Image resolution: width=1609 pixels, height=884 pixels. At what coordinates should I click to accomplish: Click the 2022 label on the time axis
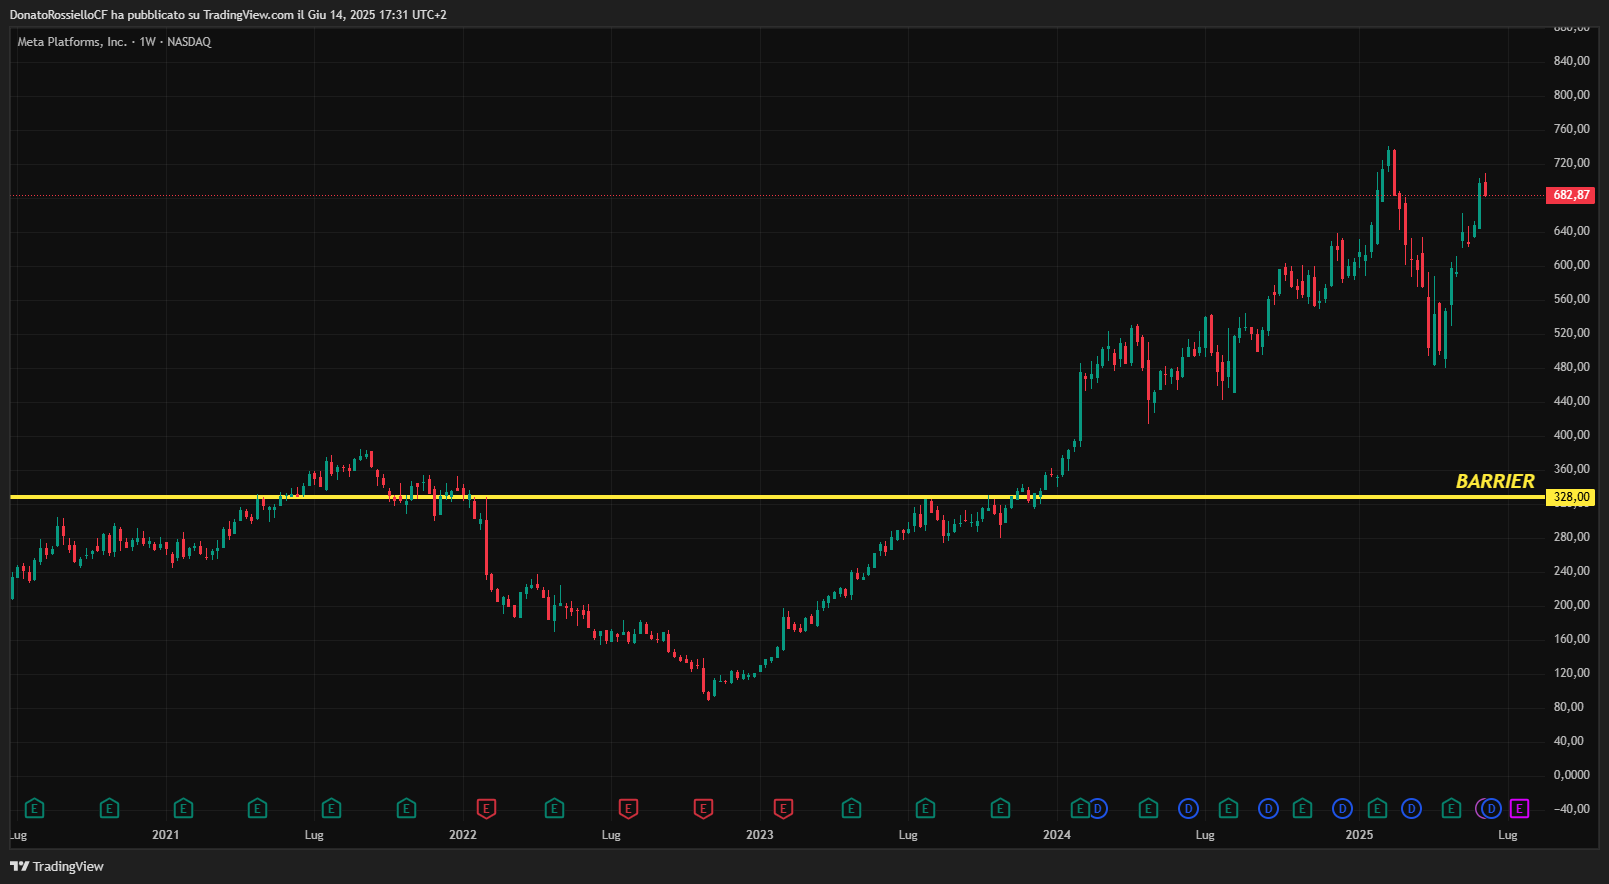463,834
